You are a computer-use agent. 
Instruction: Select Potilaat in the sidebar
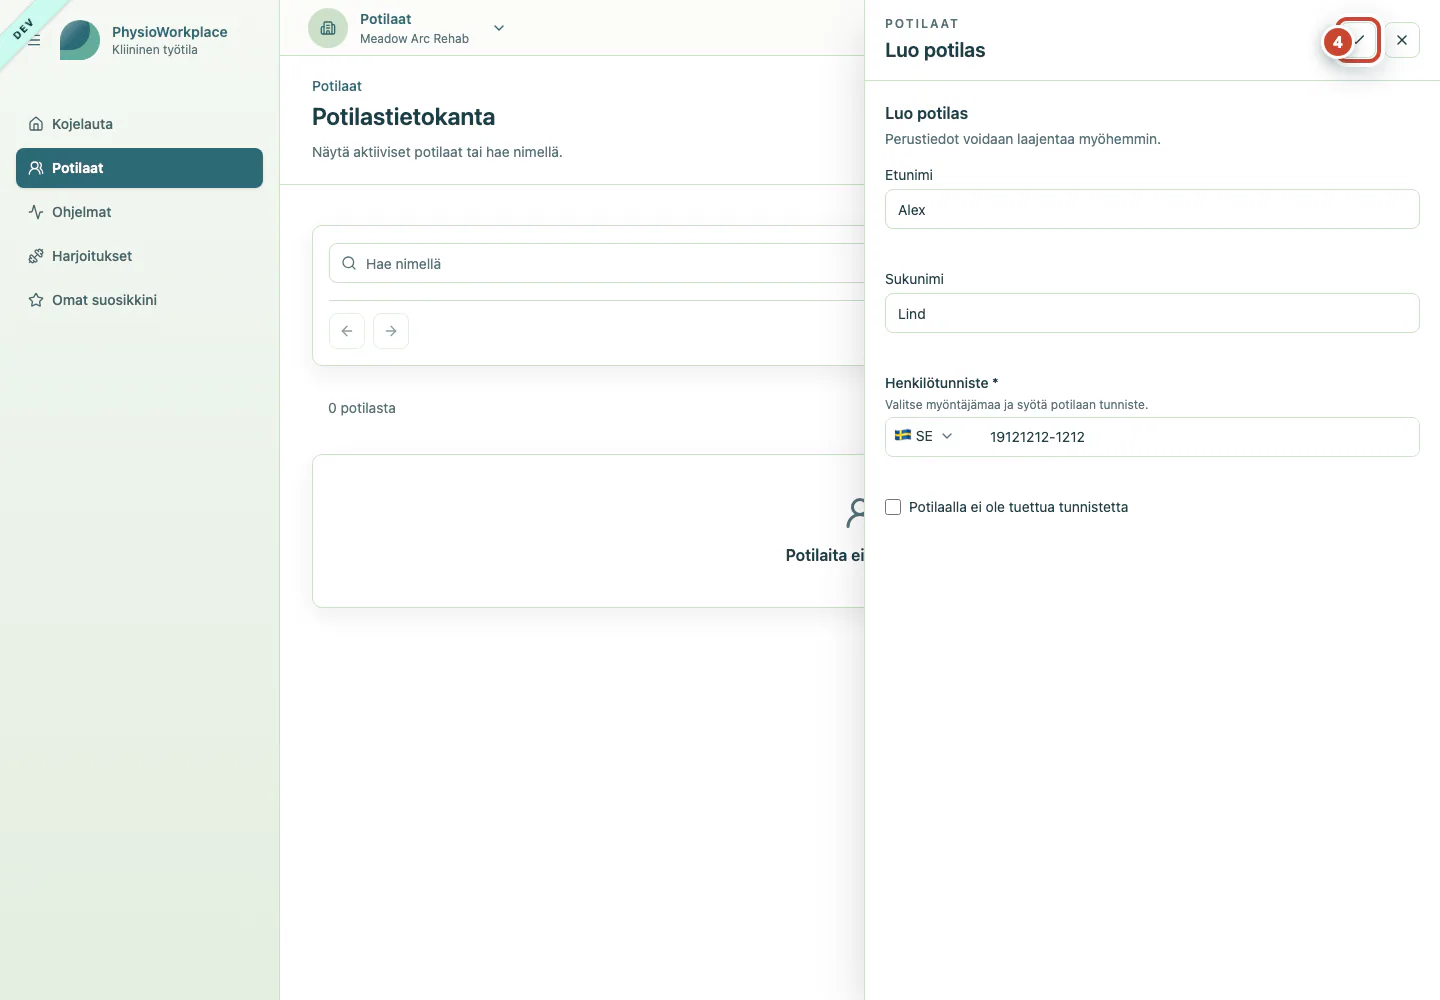[139, 168]
